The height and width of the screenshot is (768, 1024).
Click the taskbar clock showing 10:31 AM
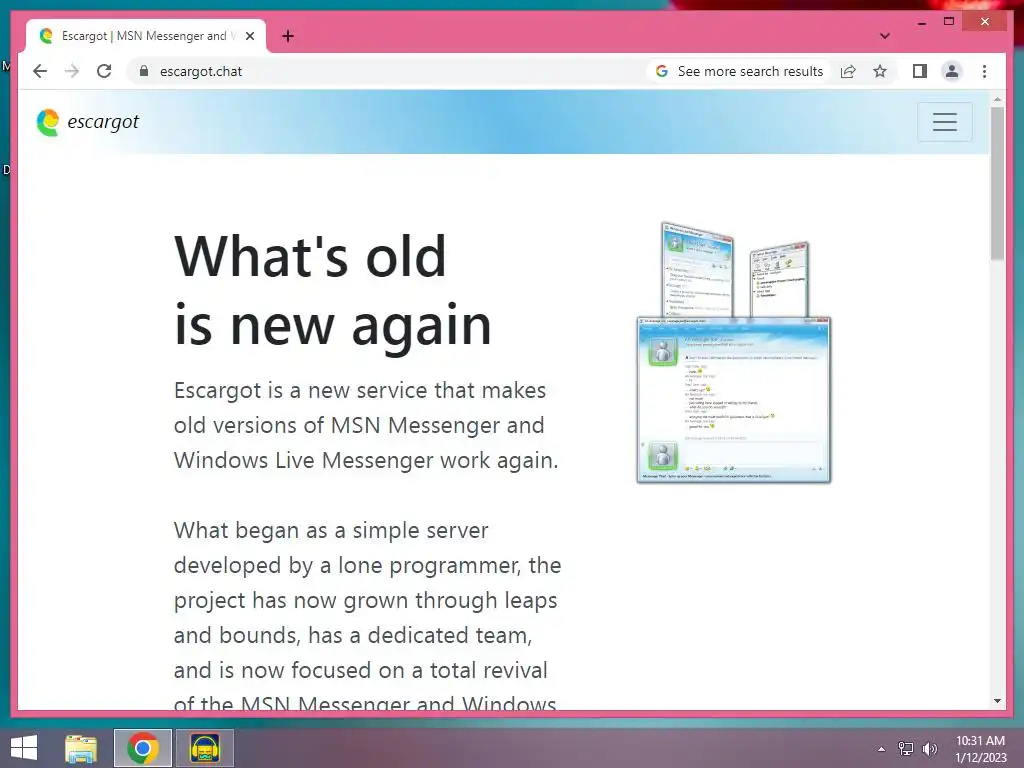click(x=980, y=749)
